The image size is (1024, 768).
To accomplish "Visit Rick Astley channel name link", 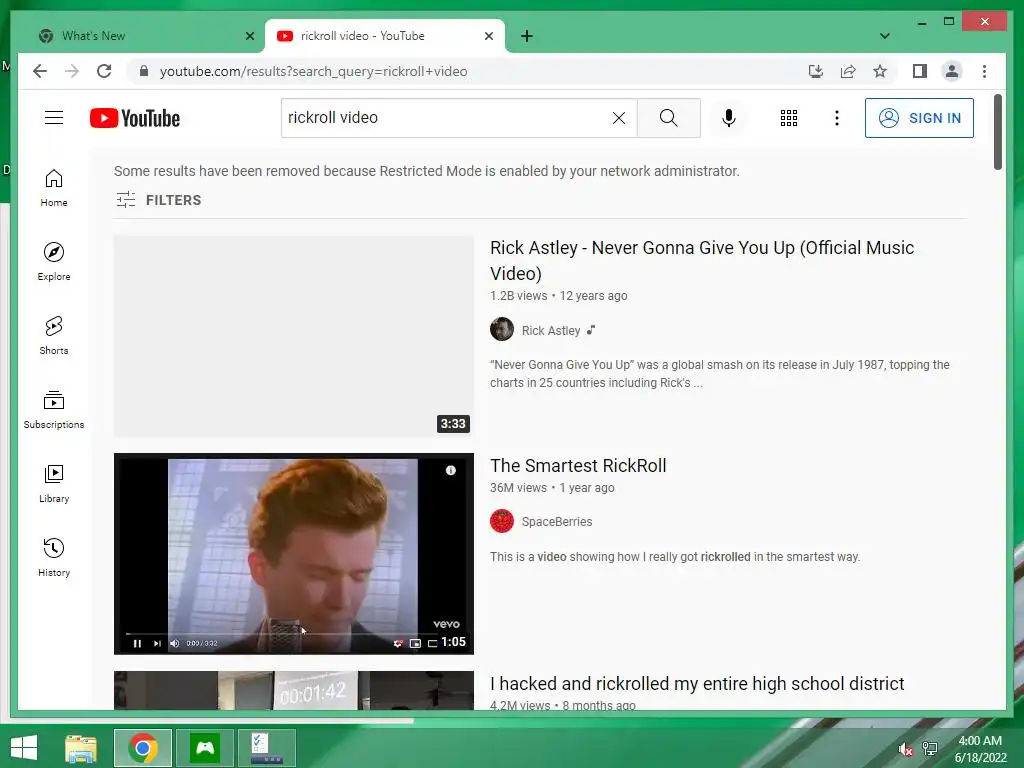I will (551, 330).
